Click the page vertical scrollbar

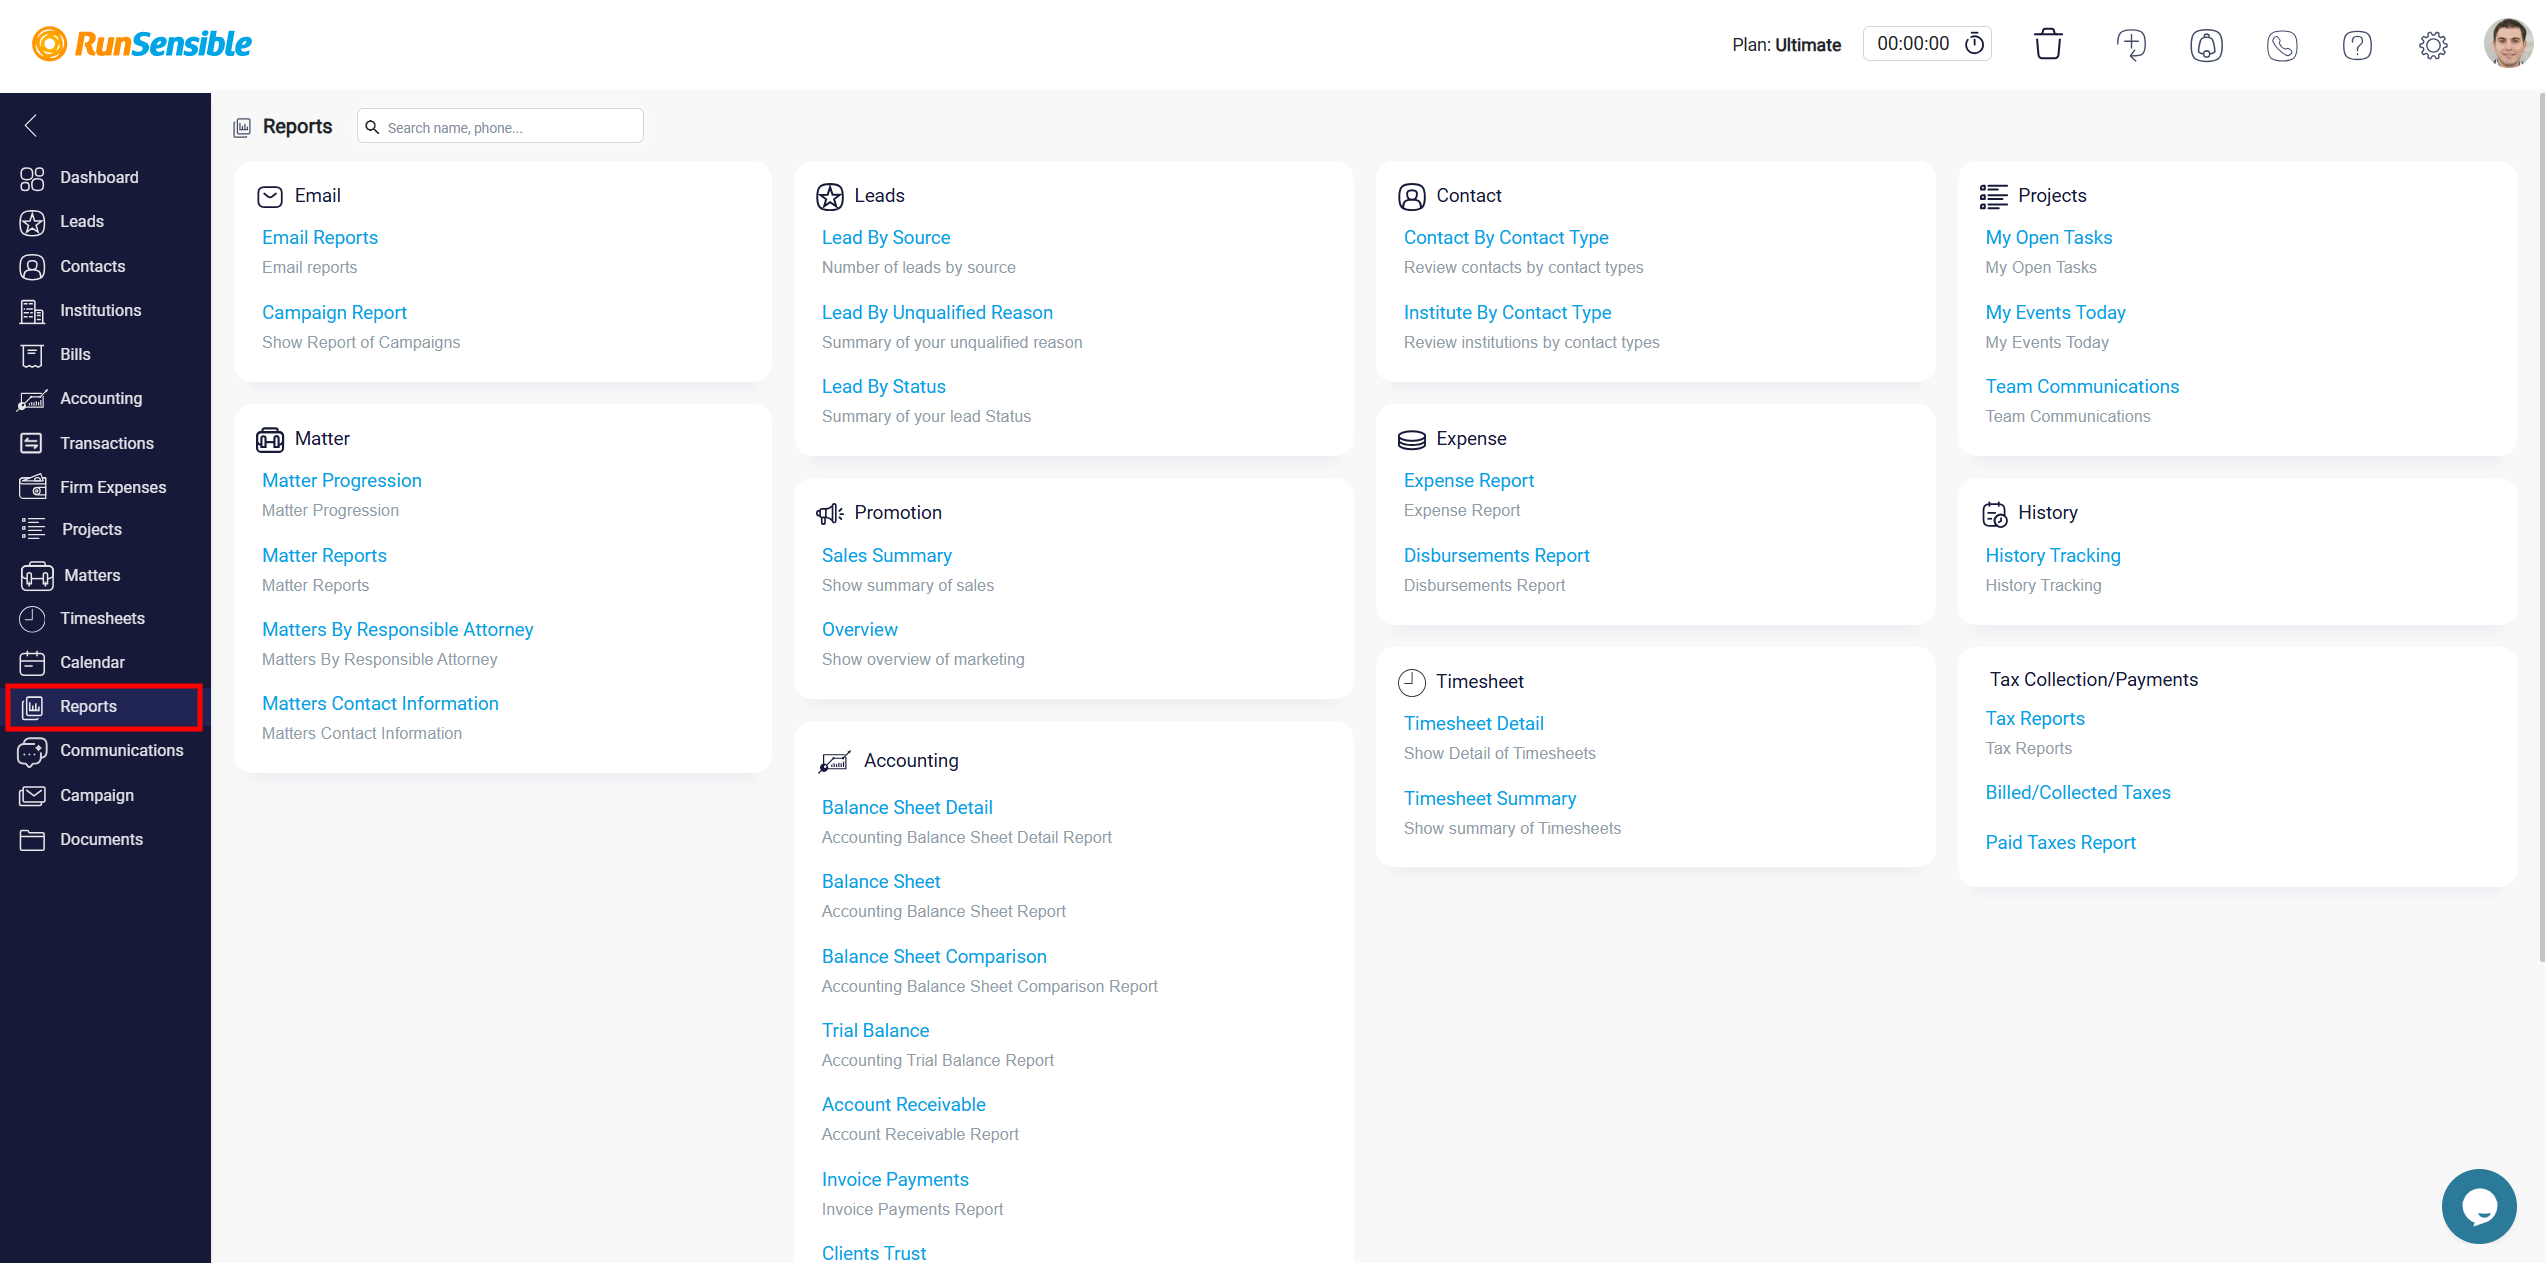pos(2541,530)
